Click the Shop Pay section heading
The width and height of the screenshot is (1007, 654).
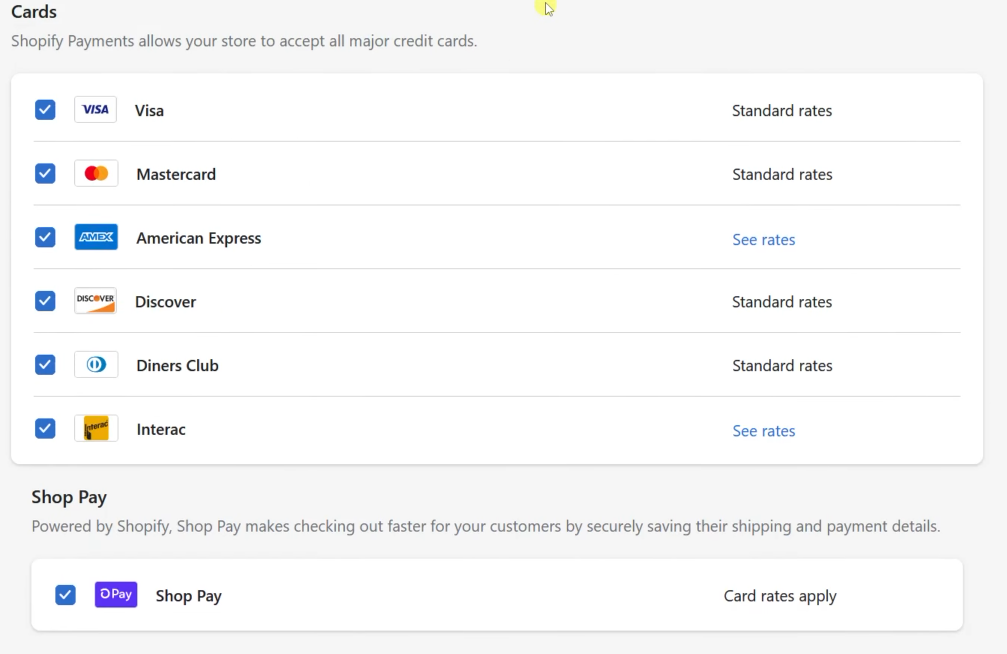coord(69,497)
